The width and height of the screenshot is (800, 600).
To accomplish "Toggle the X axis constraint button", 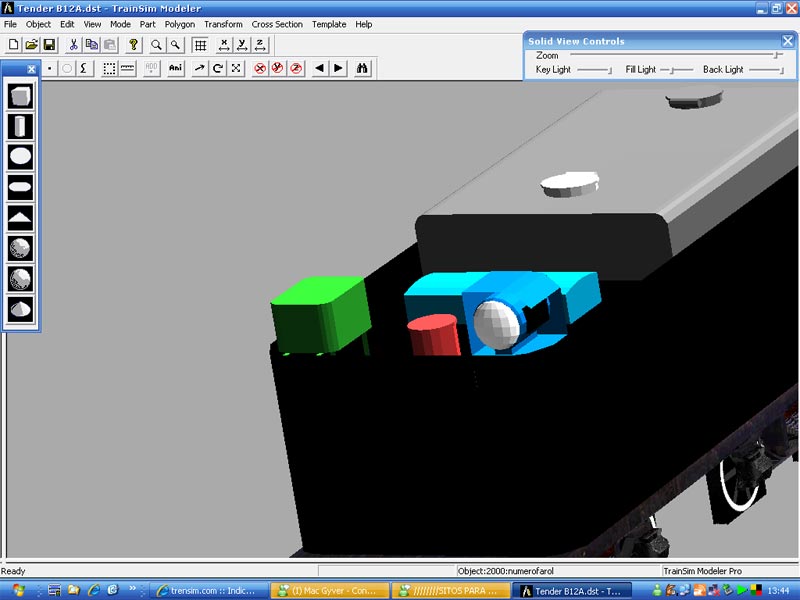I will click(x=225, y=45).
